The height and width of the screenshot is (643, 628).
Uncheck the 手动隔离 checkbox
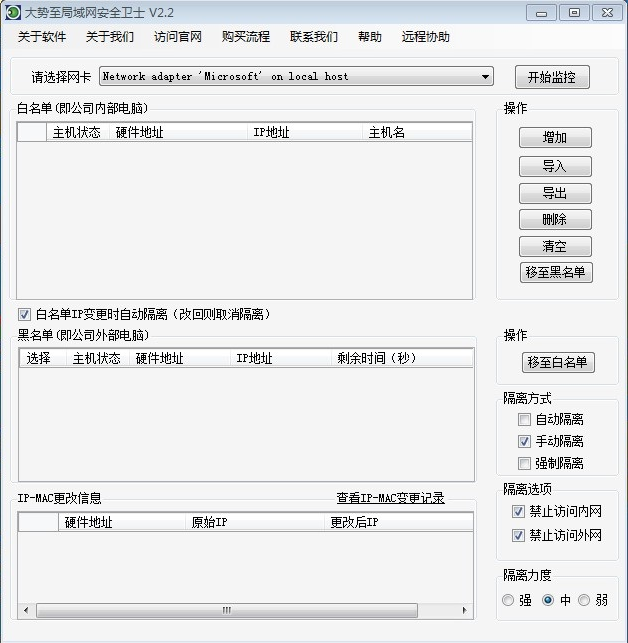[524, 442]
